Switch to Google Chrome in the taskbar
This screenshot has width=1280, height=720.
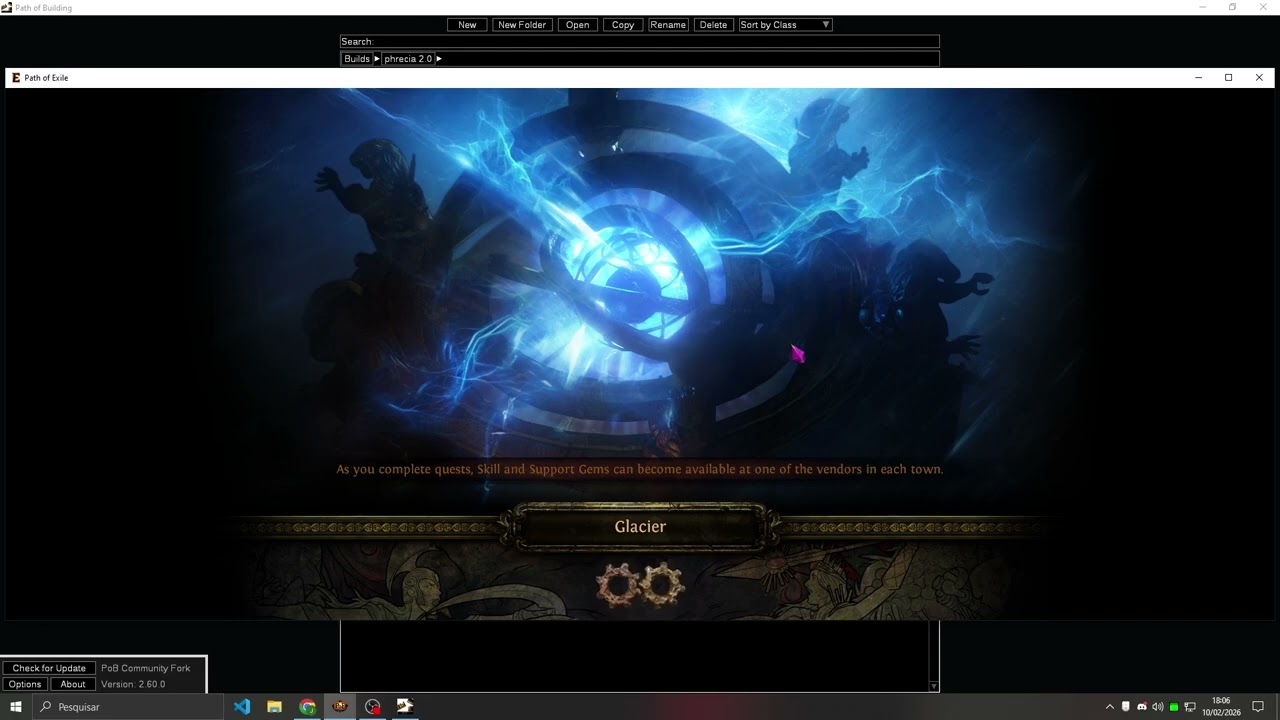click(307, 707)
